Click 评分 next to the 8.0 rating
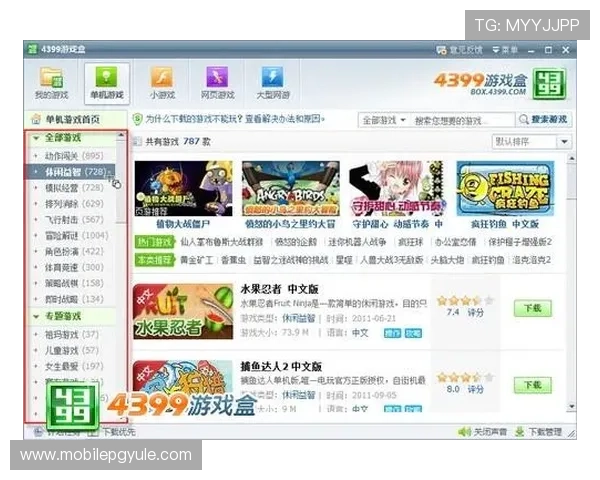The width and height of the screenshot is (600, 480). click(476, 389)
